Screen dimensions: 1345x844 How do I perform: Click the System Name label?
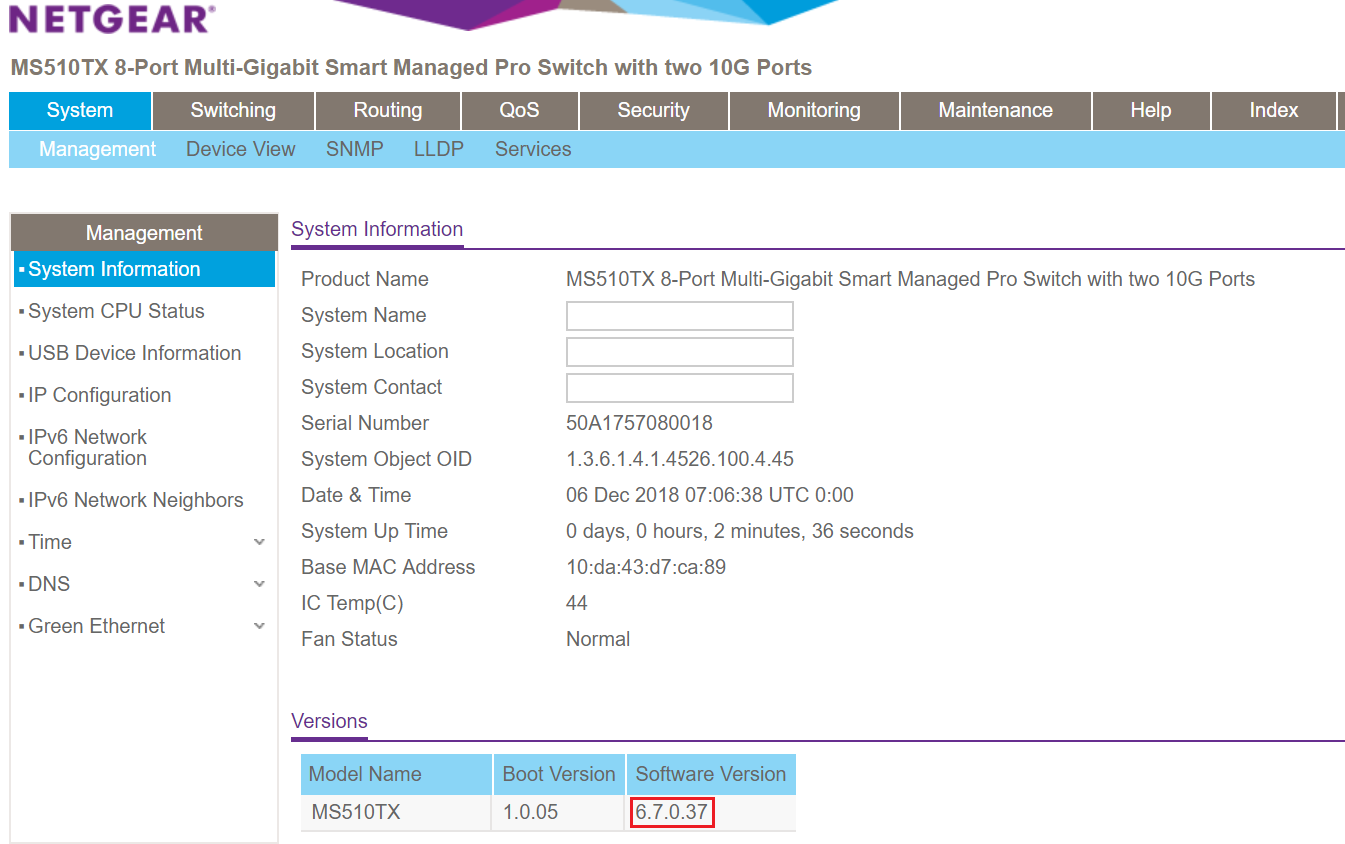(364, 315)
